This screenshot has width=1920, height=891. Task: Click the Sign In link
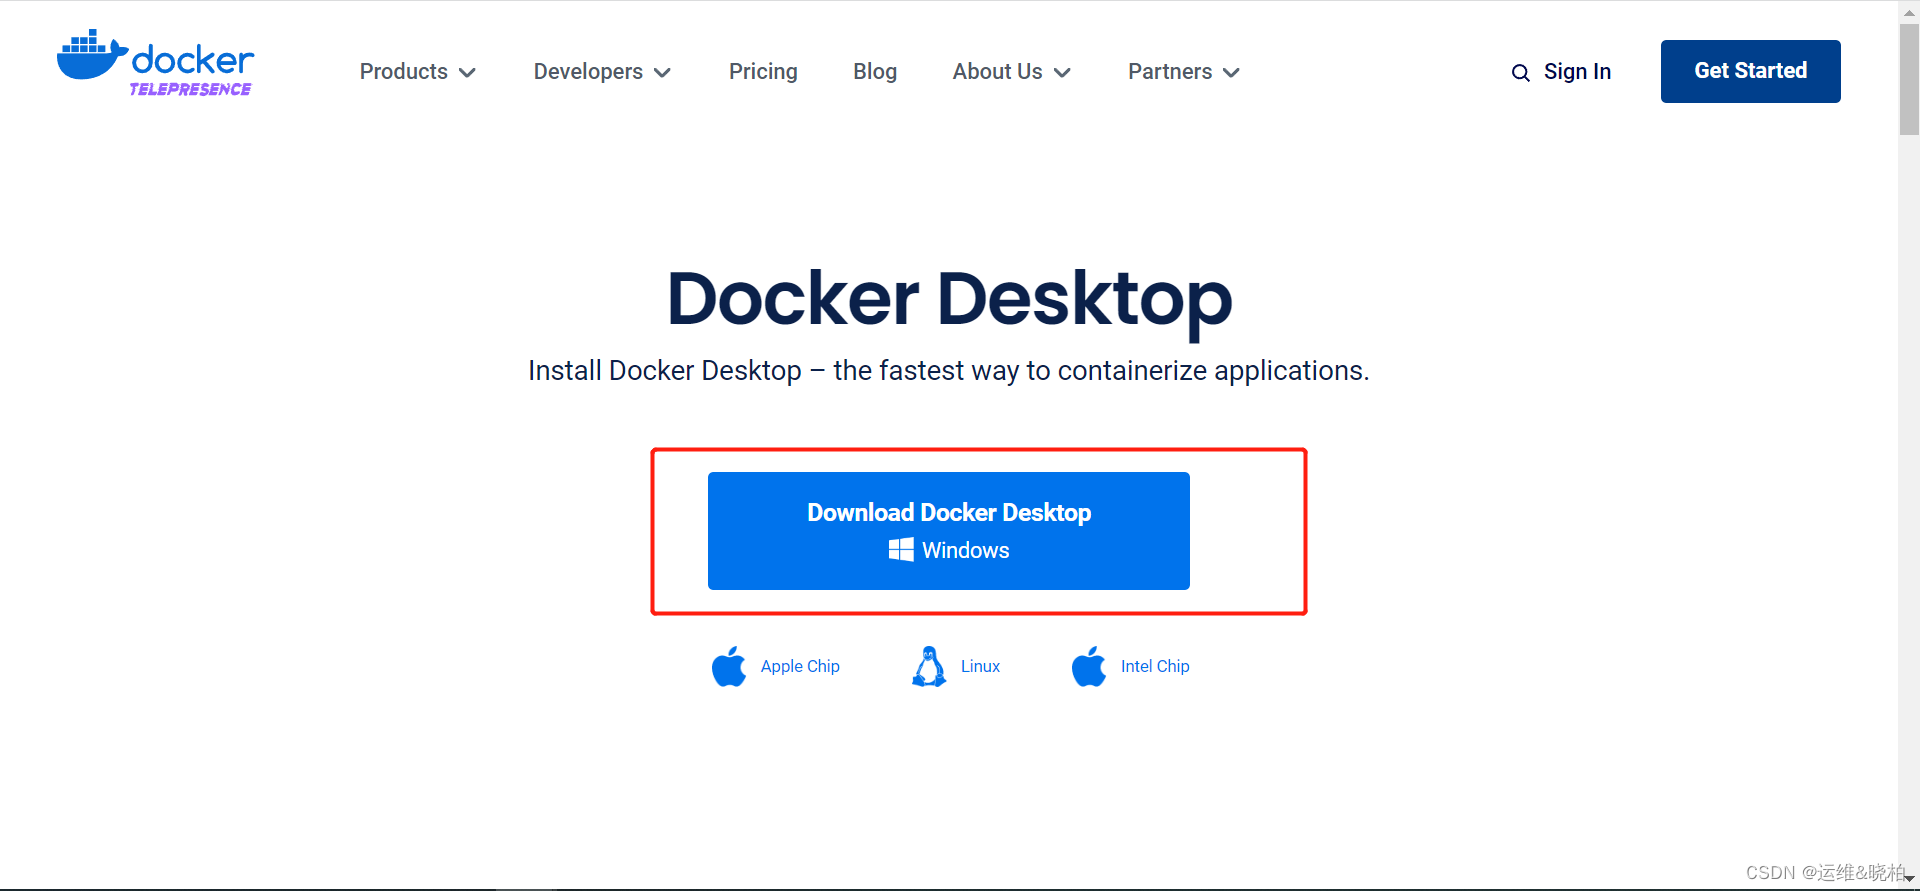click(1577, 72)
